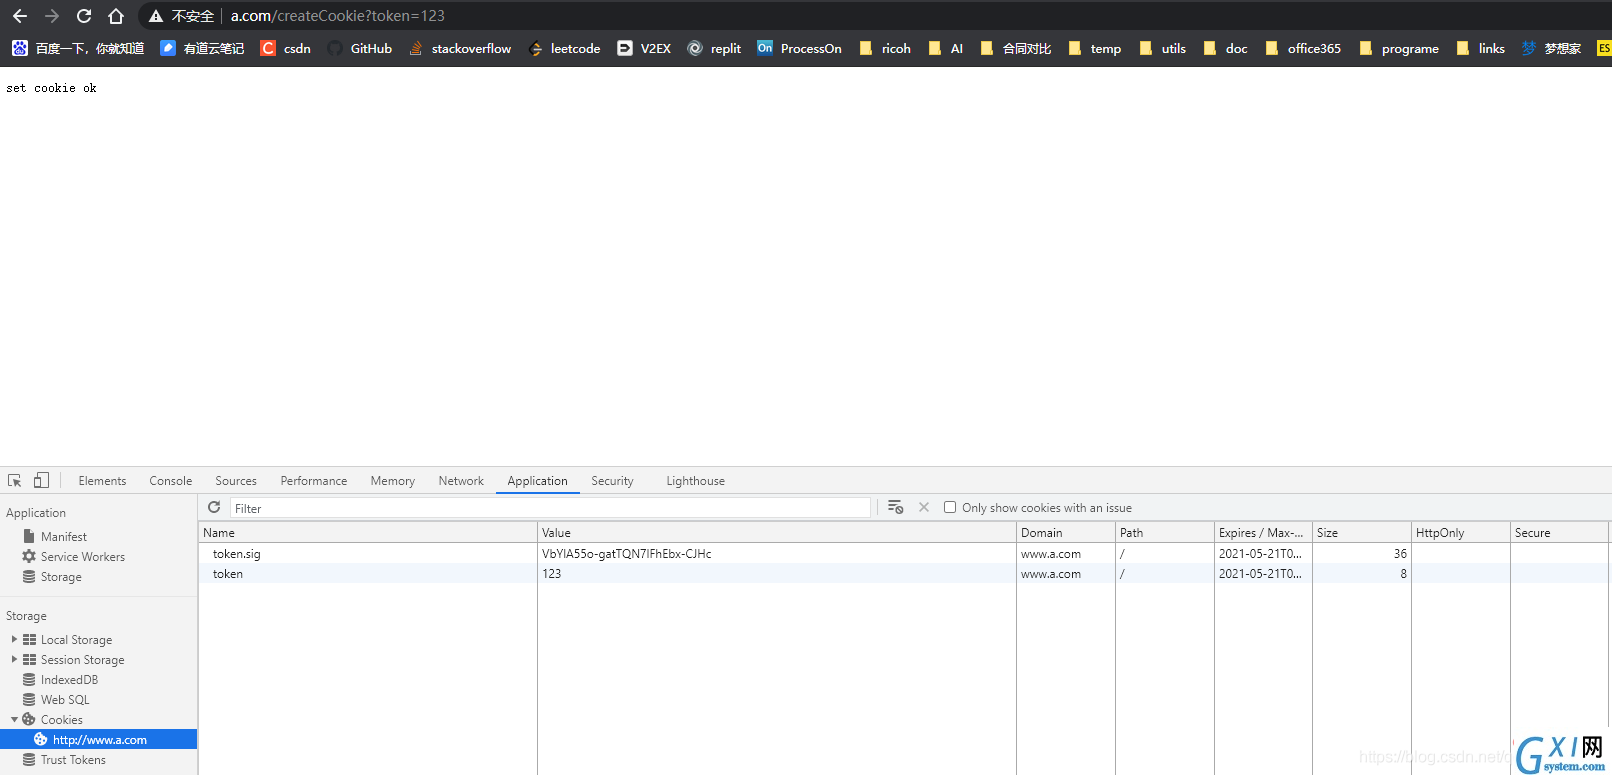1612x775 pixels.
Task: Open the stackoverflow bookmark
Action: point(460,48)
